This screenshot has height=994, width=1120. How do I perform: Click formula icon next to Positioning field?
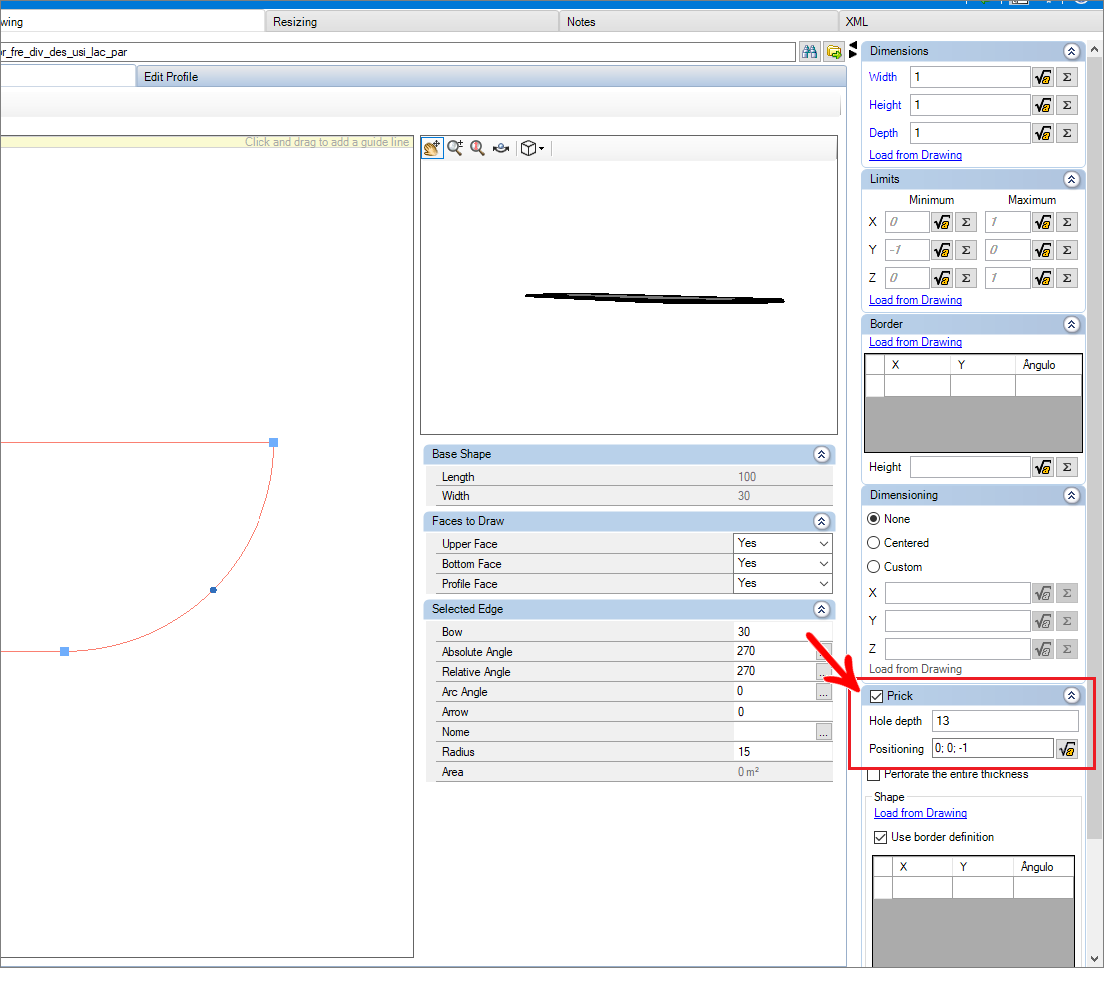click(1067, 749)
